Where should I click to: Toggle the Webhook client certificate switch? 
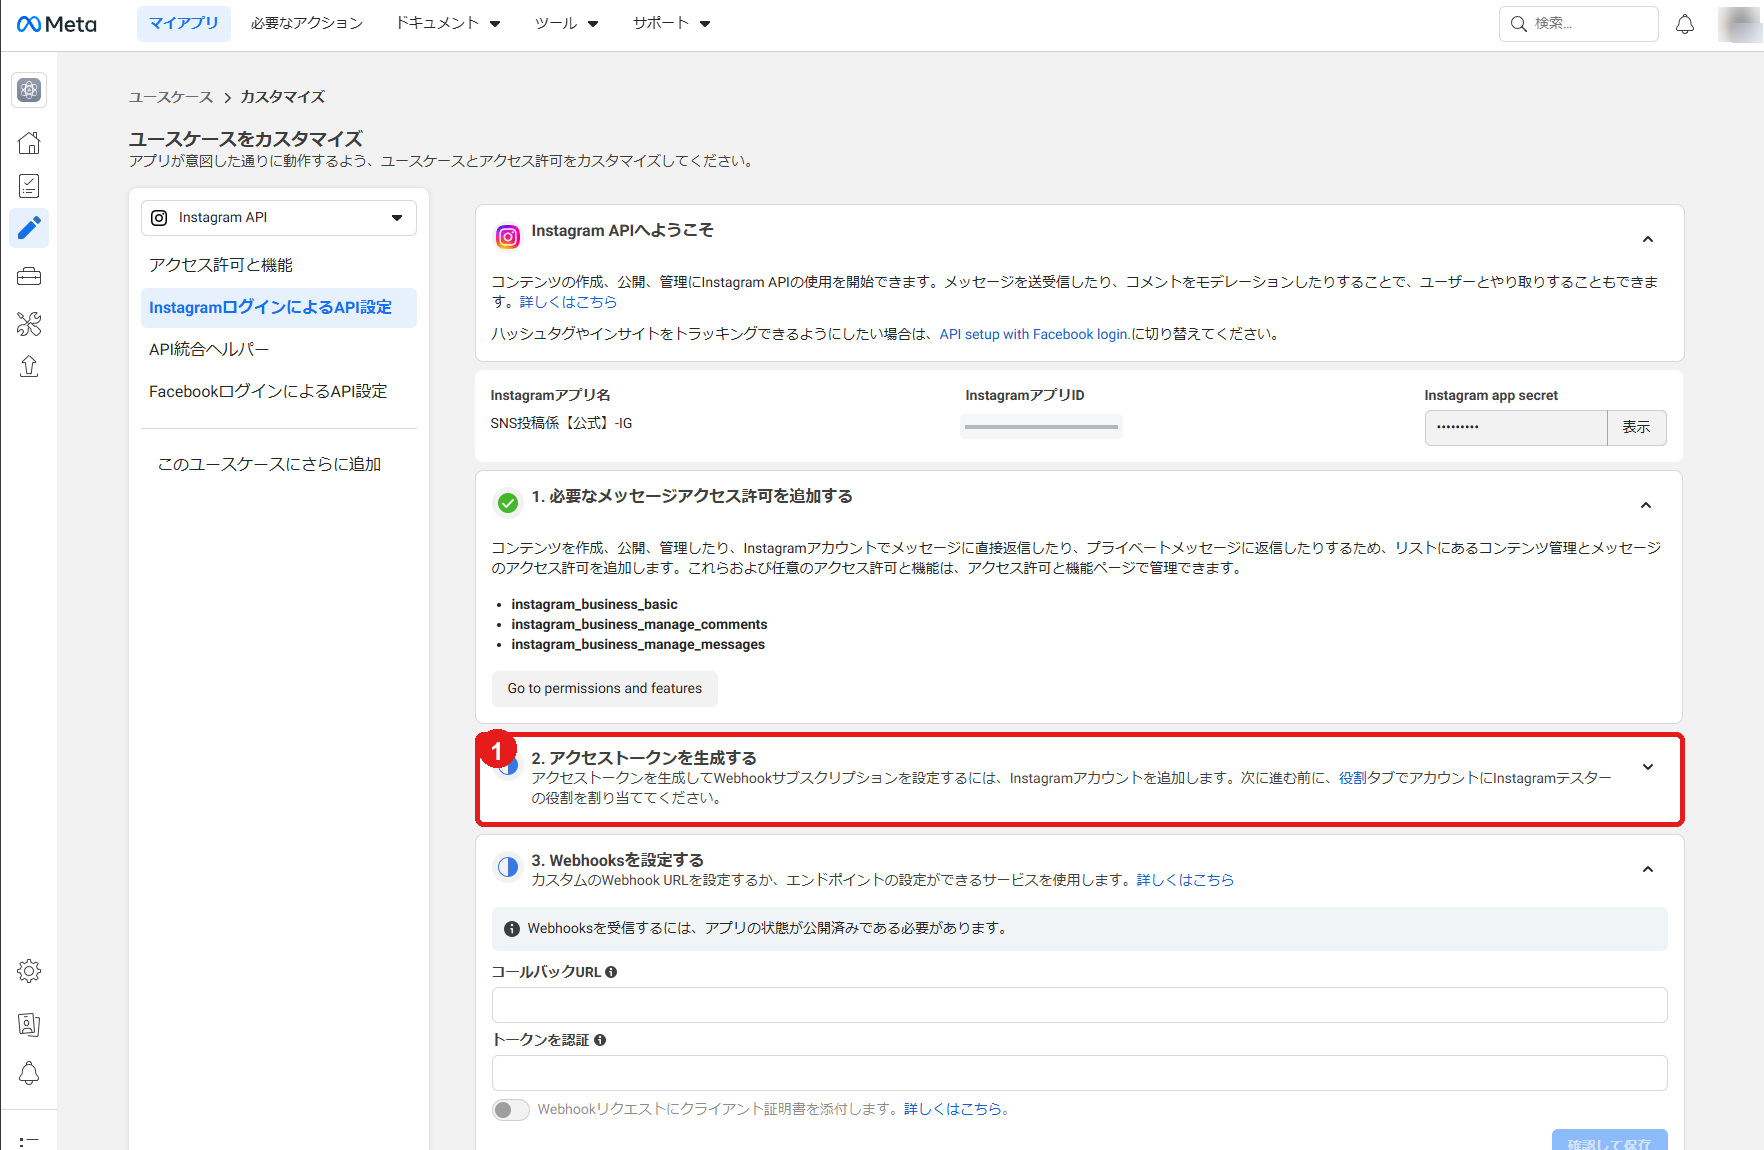pyautogui.click(x=510, y=1110)
